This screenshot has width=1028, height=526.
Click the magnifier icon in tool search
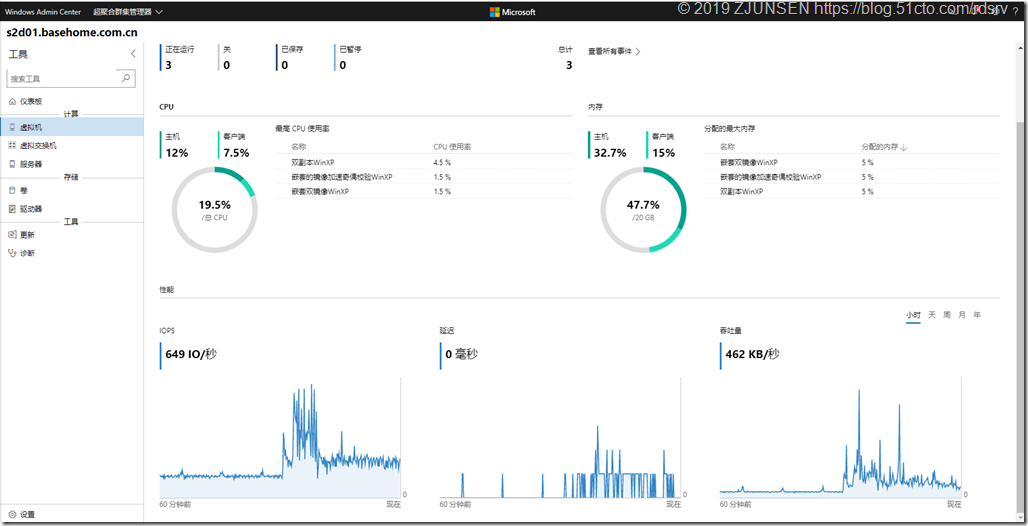(x=127, y=77)
